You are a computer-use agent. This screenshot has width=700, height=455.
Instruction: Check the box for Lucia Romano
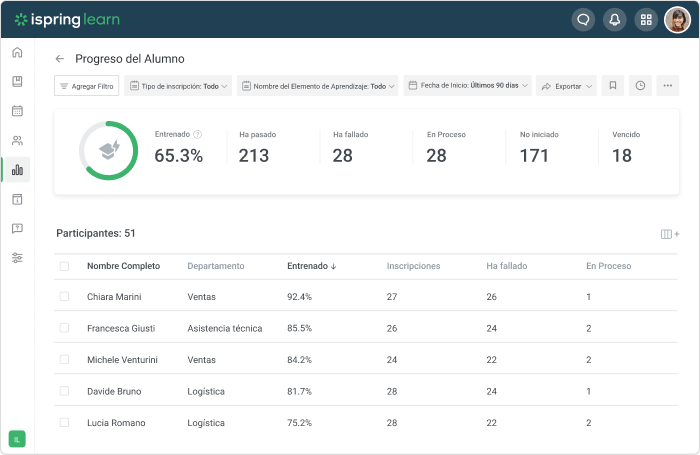[64, 422]
